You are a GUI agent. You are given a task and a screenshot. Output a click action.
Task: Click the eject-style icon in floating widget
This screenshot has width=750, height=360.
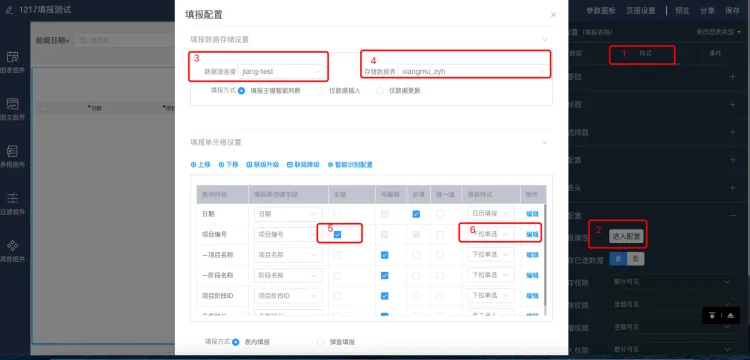point(730,316)
